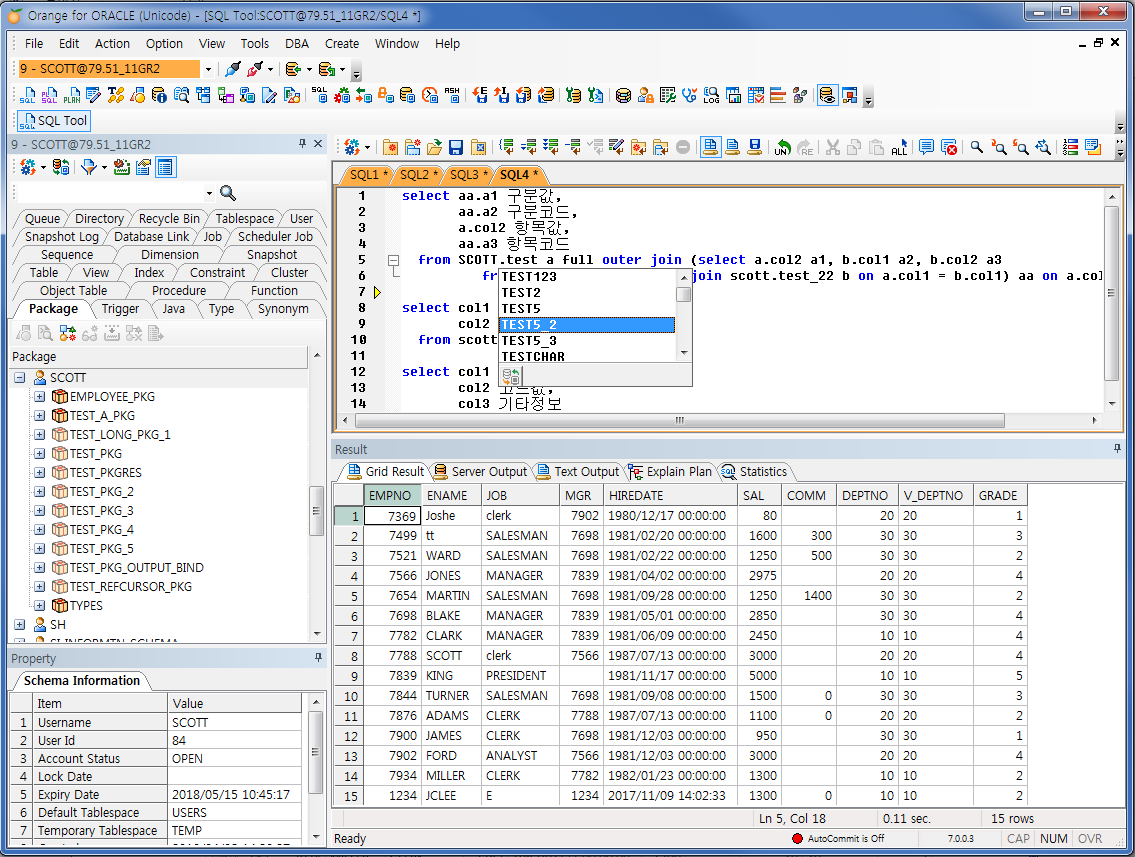Click the small icon below autocomplete list

(x=511, y=376)
